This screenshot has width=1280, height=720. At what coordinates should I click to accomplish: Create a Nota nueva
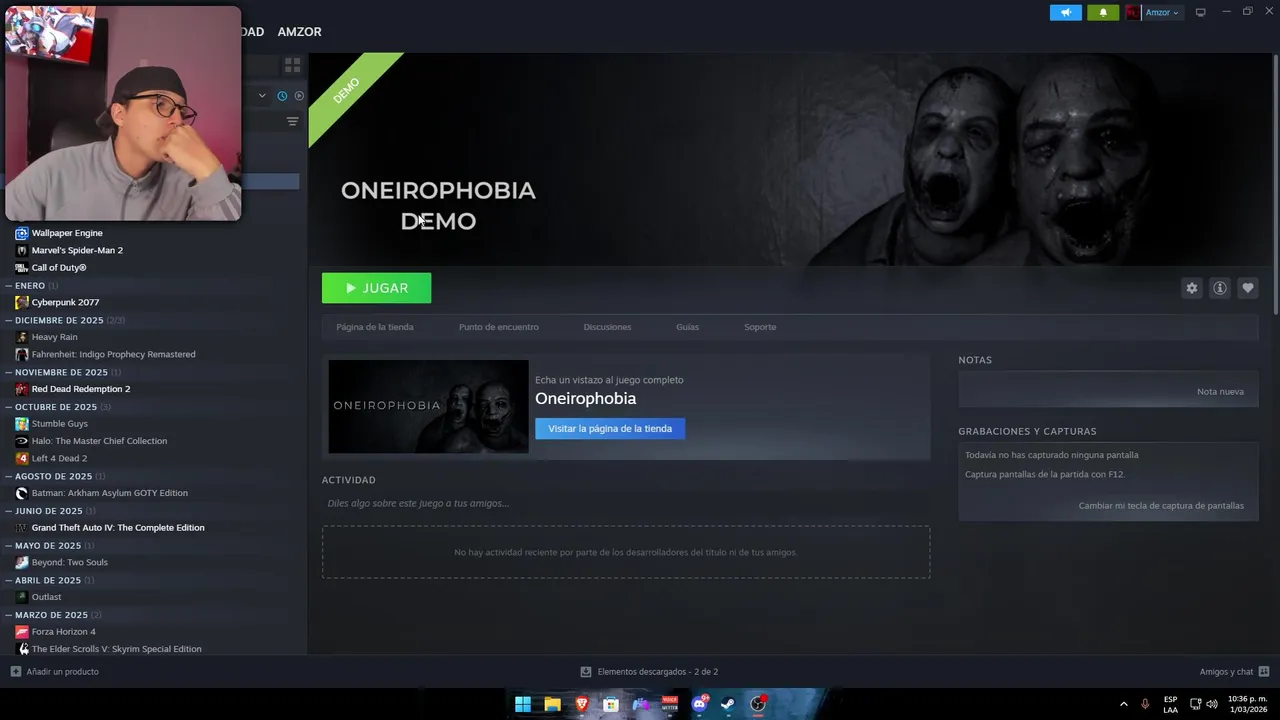(x=1220, y=391)
